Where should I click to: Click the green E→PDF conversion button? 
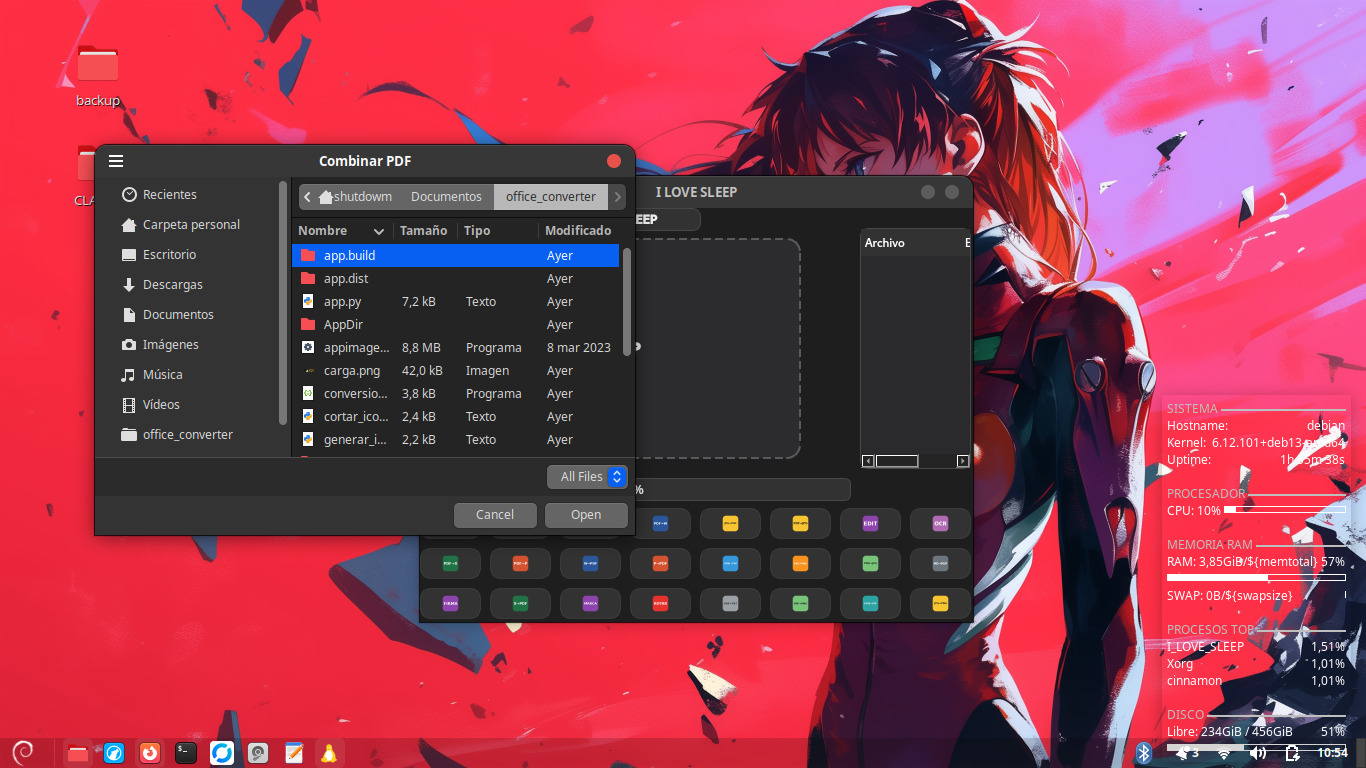click(x=520, y=603)
